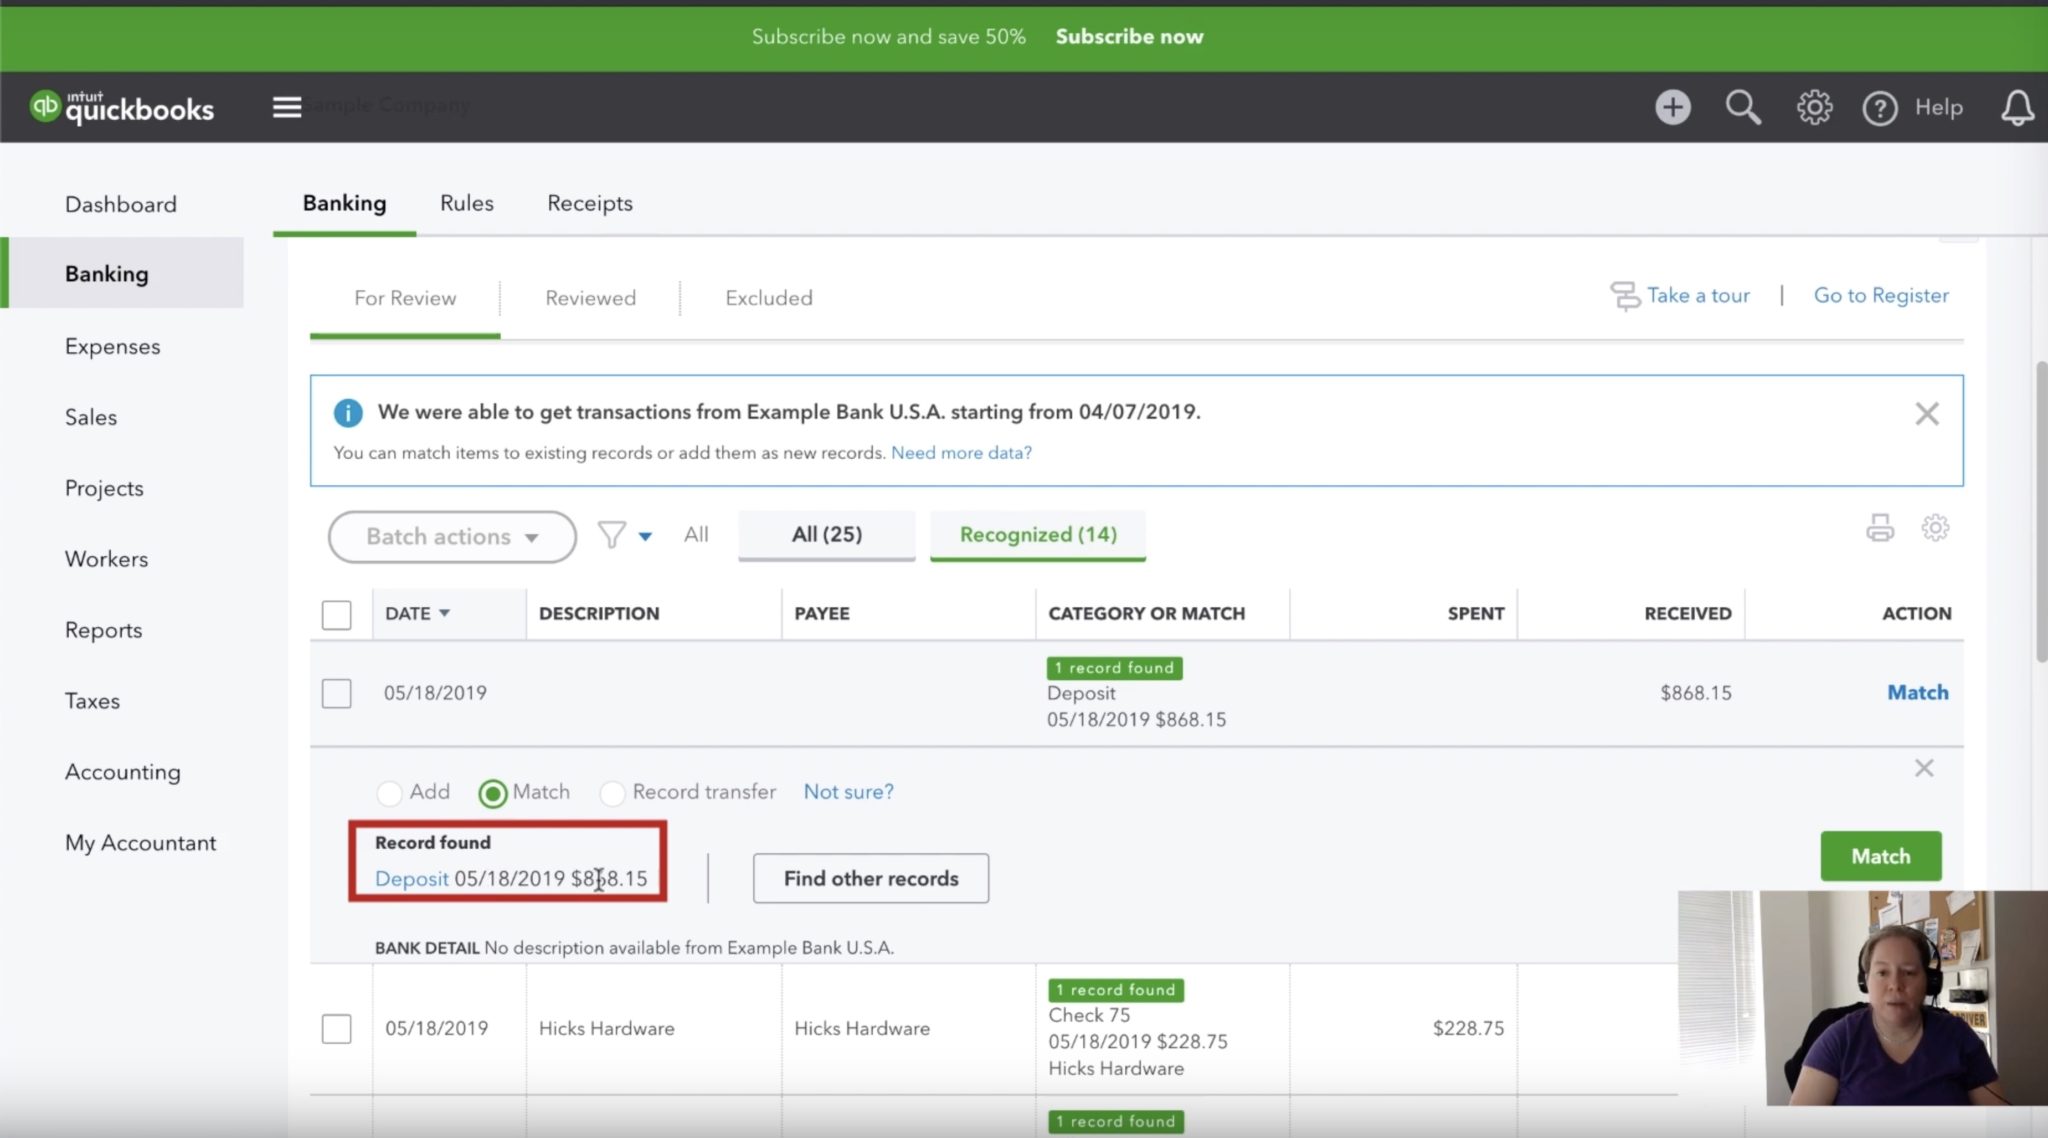Click Subscribe now in green banner
2048x1138 pixels.
1129,36
